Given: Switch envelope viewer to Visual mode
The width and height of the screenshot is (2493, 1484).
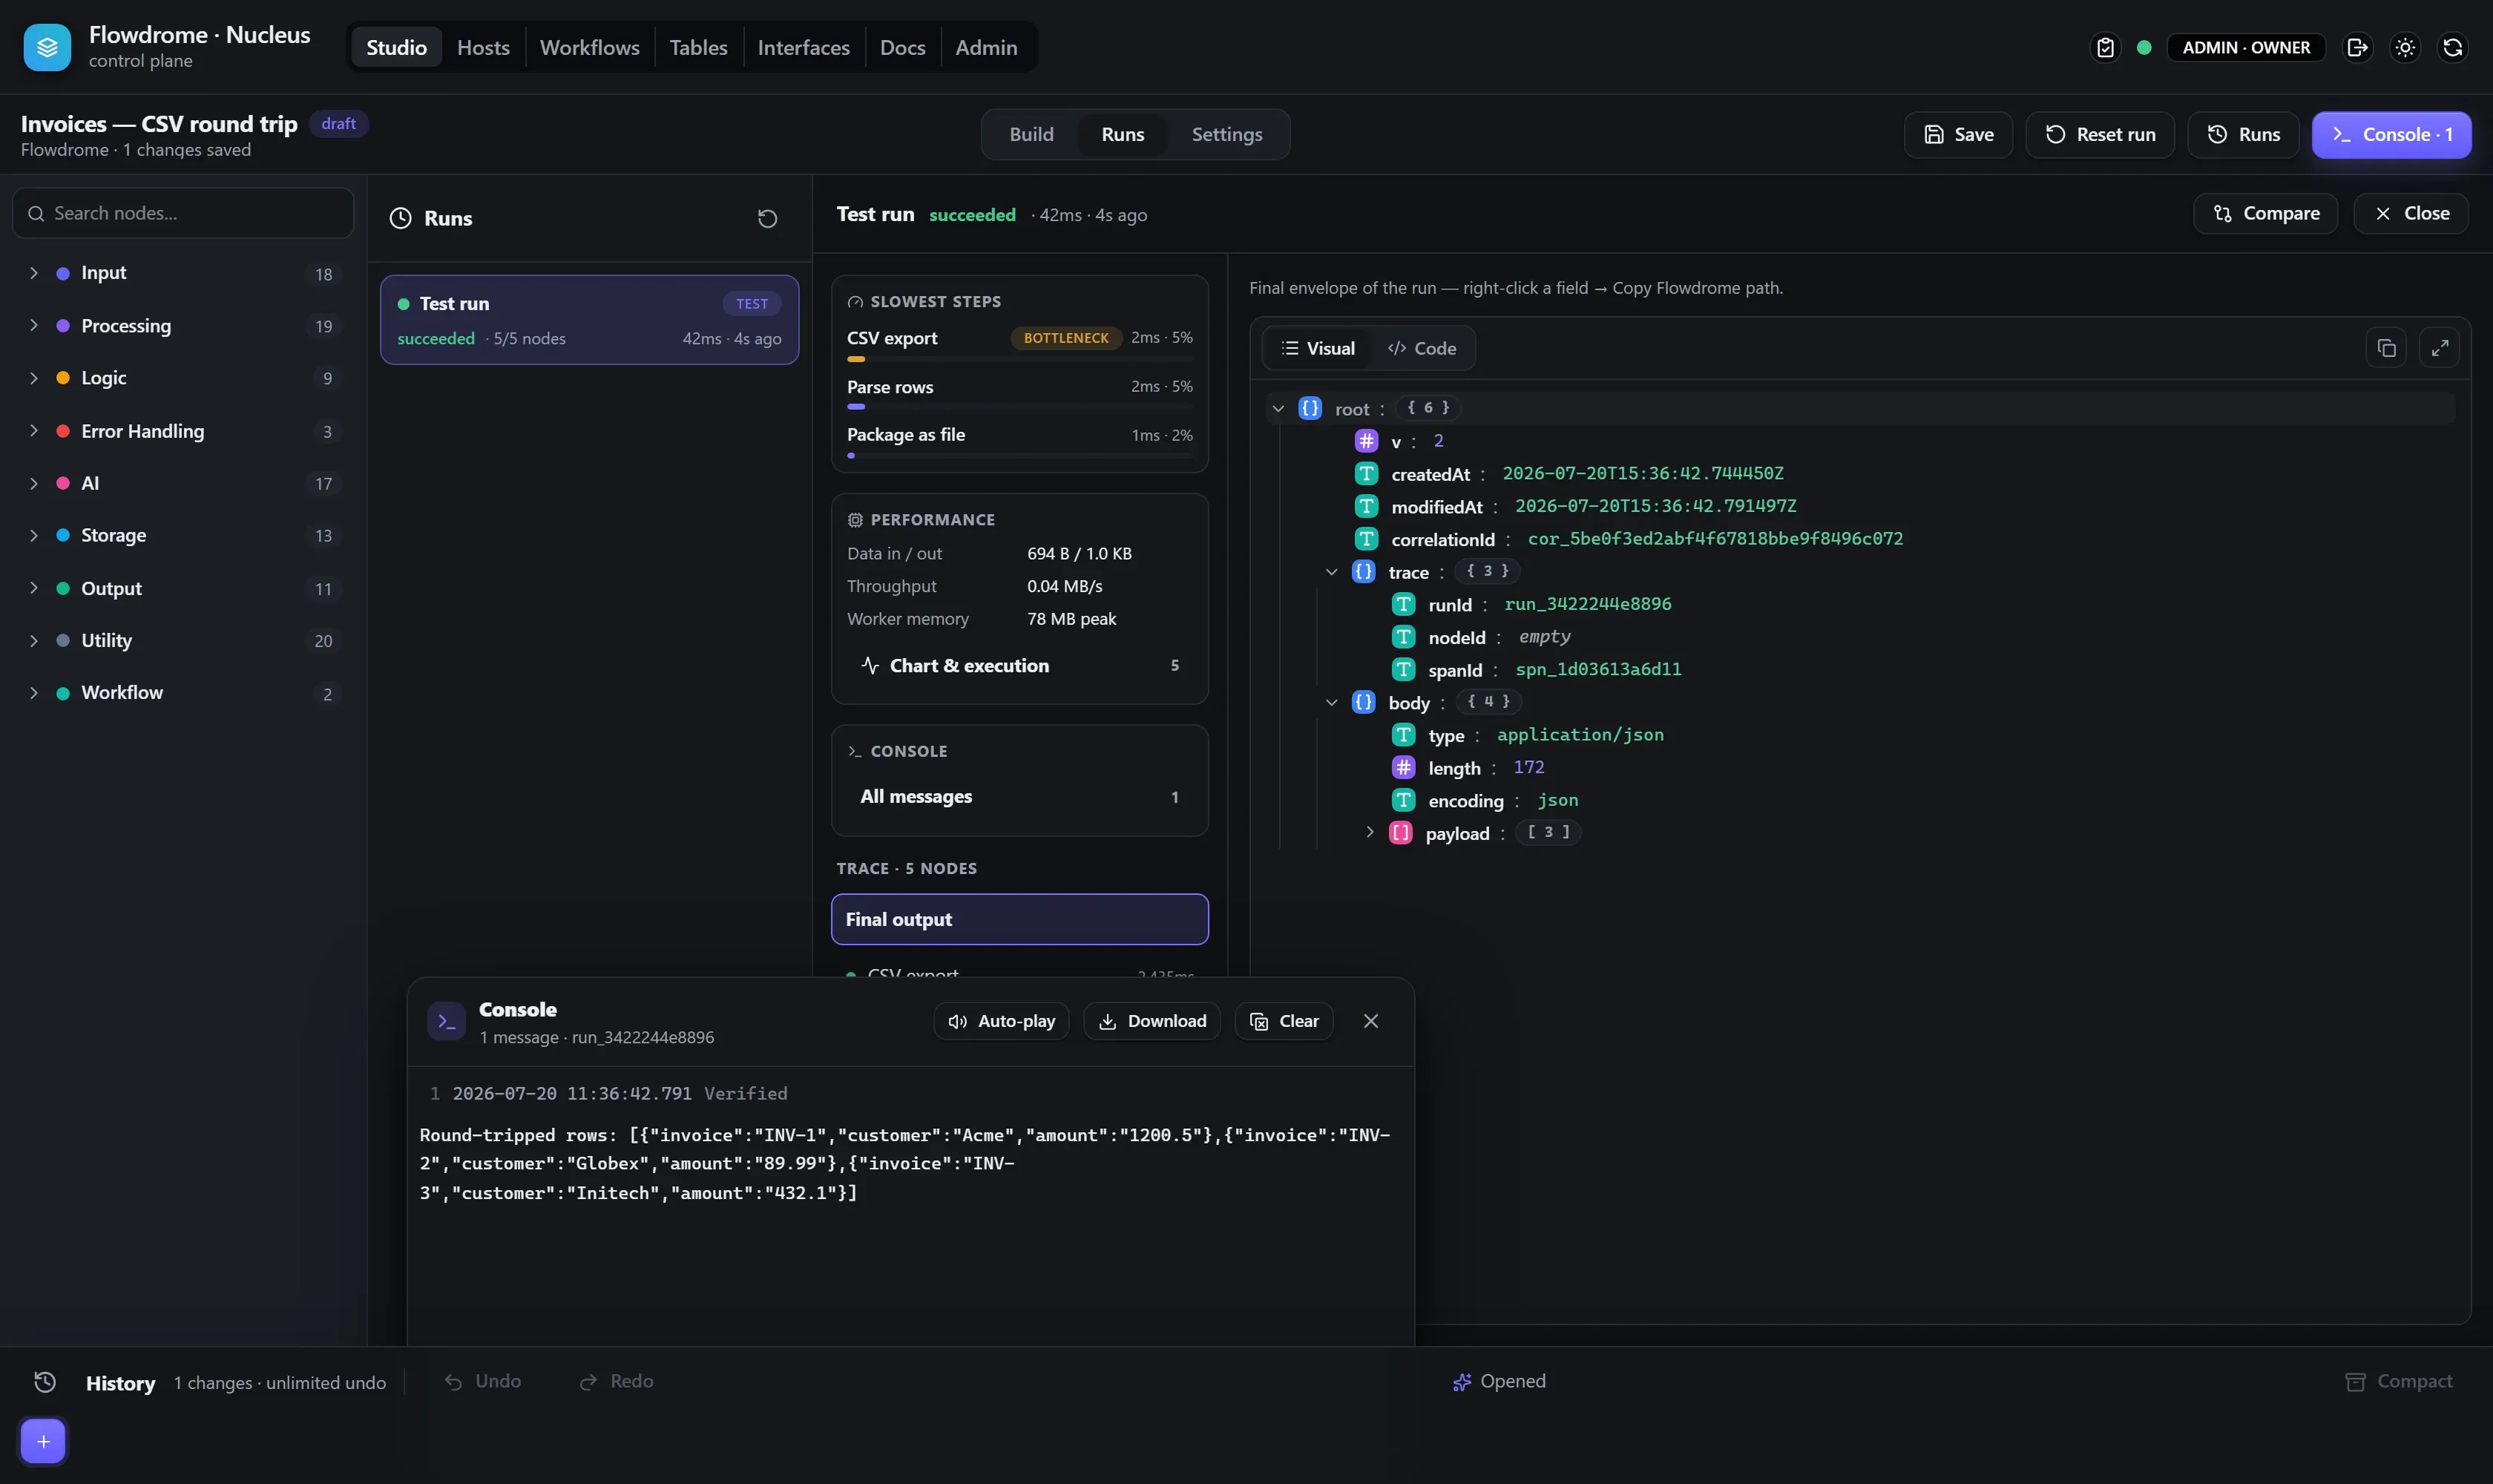Looking at the screenshot, I should coord(1318,348).
